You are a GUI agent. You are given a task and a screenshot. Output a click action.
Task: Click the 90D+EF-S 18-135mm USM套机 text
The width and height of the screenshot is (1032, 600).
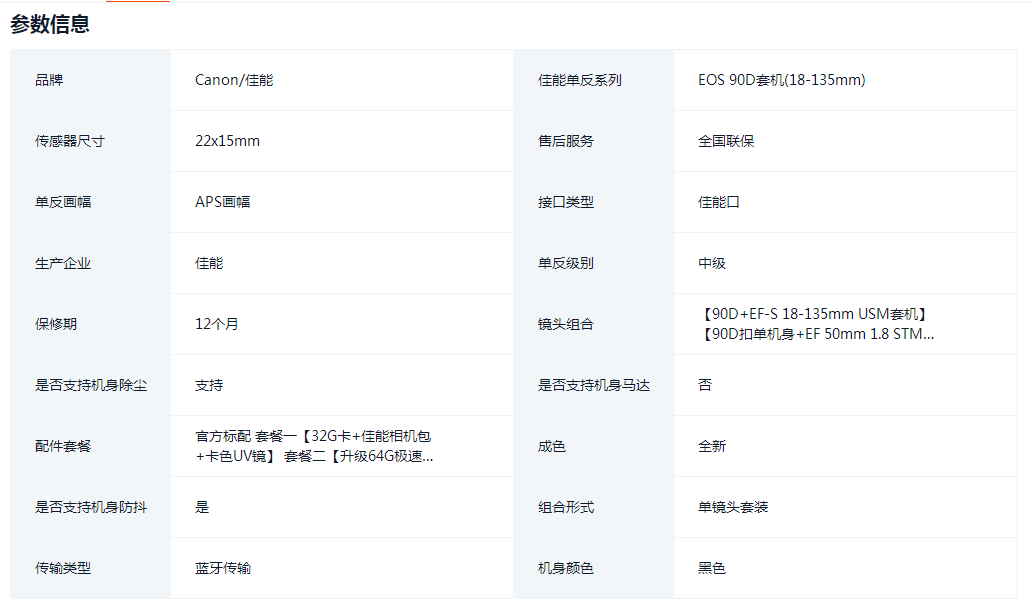coord(815,314)
